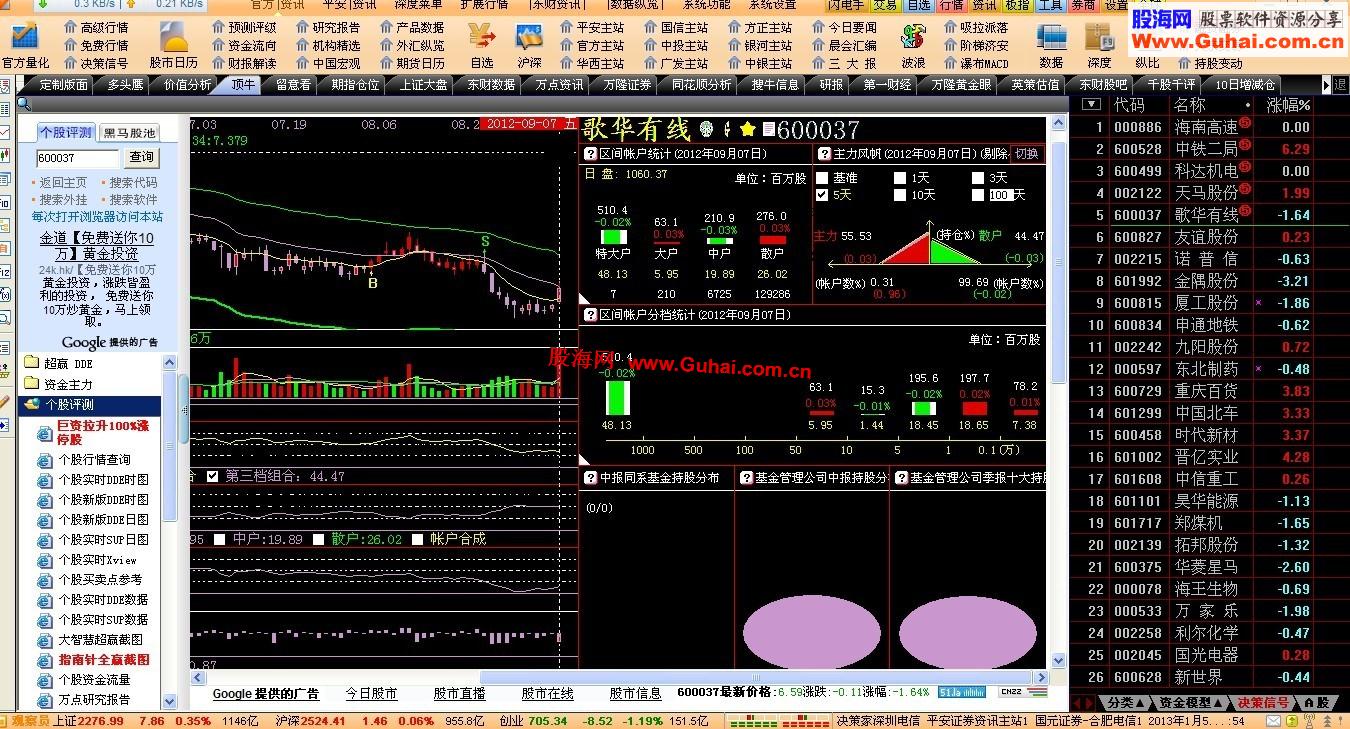Toggle the 基准 checkbox
Viewport: 1350px width, 729px height.
[822, 178]
